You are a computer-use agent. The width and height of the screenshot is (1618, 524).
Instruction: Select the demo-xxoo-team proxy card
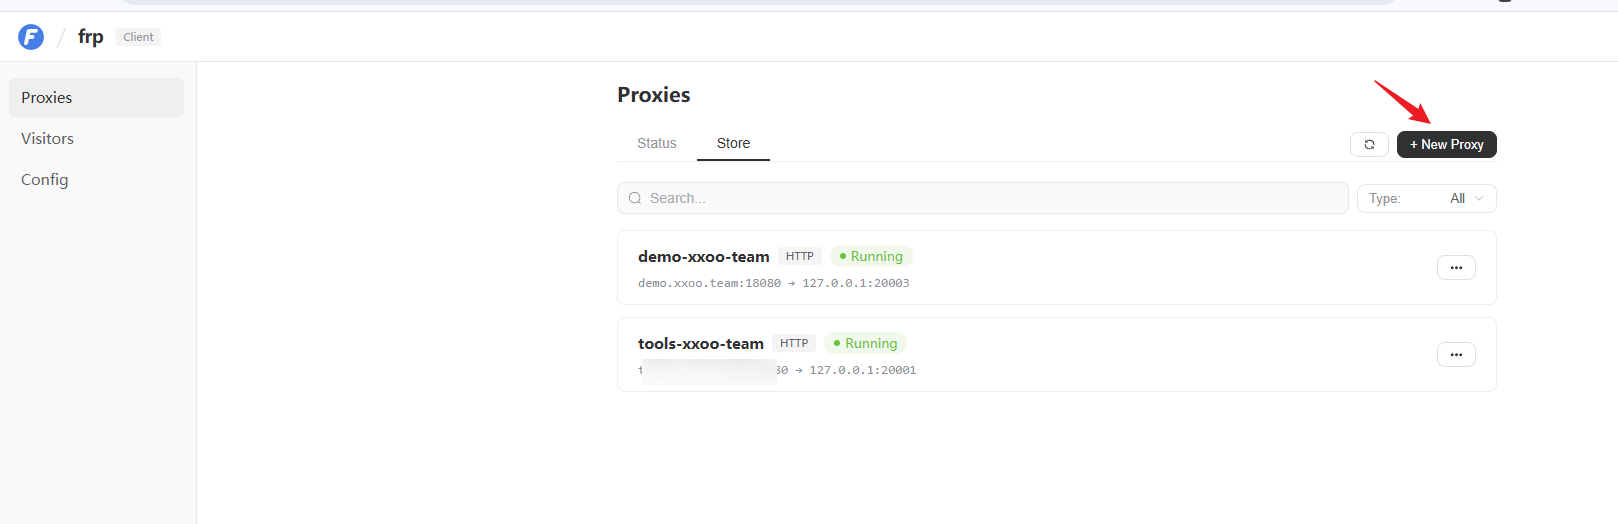[1057, 267]
